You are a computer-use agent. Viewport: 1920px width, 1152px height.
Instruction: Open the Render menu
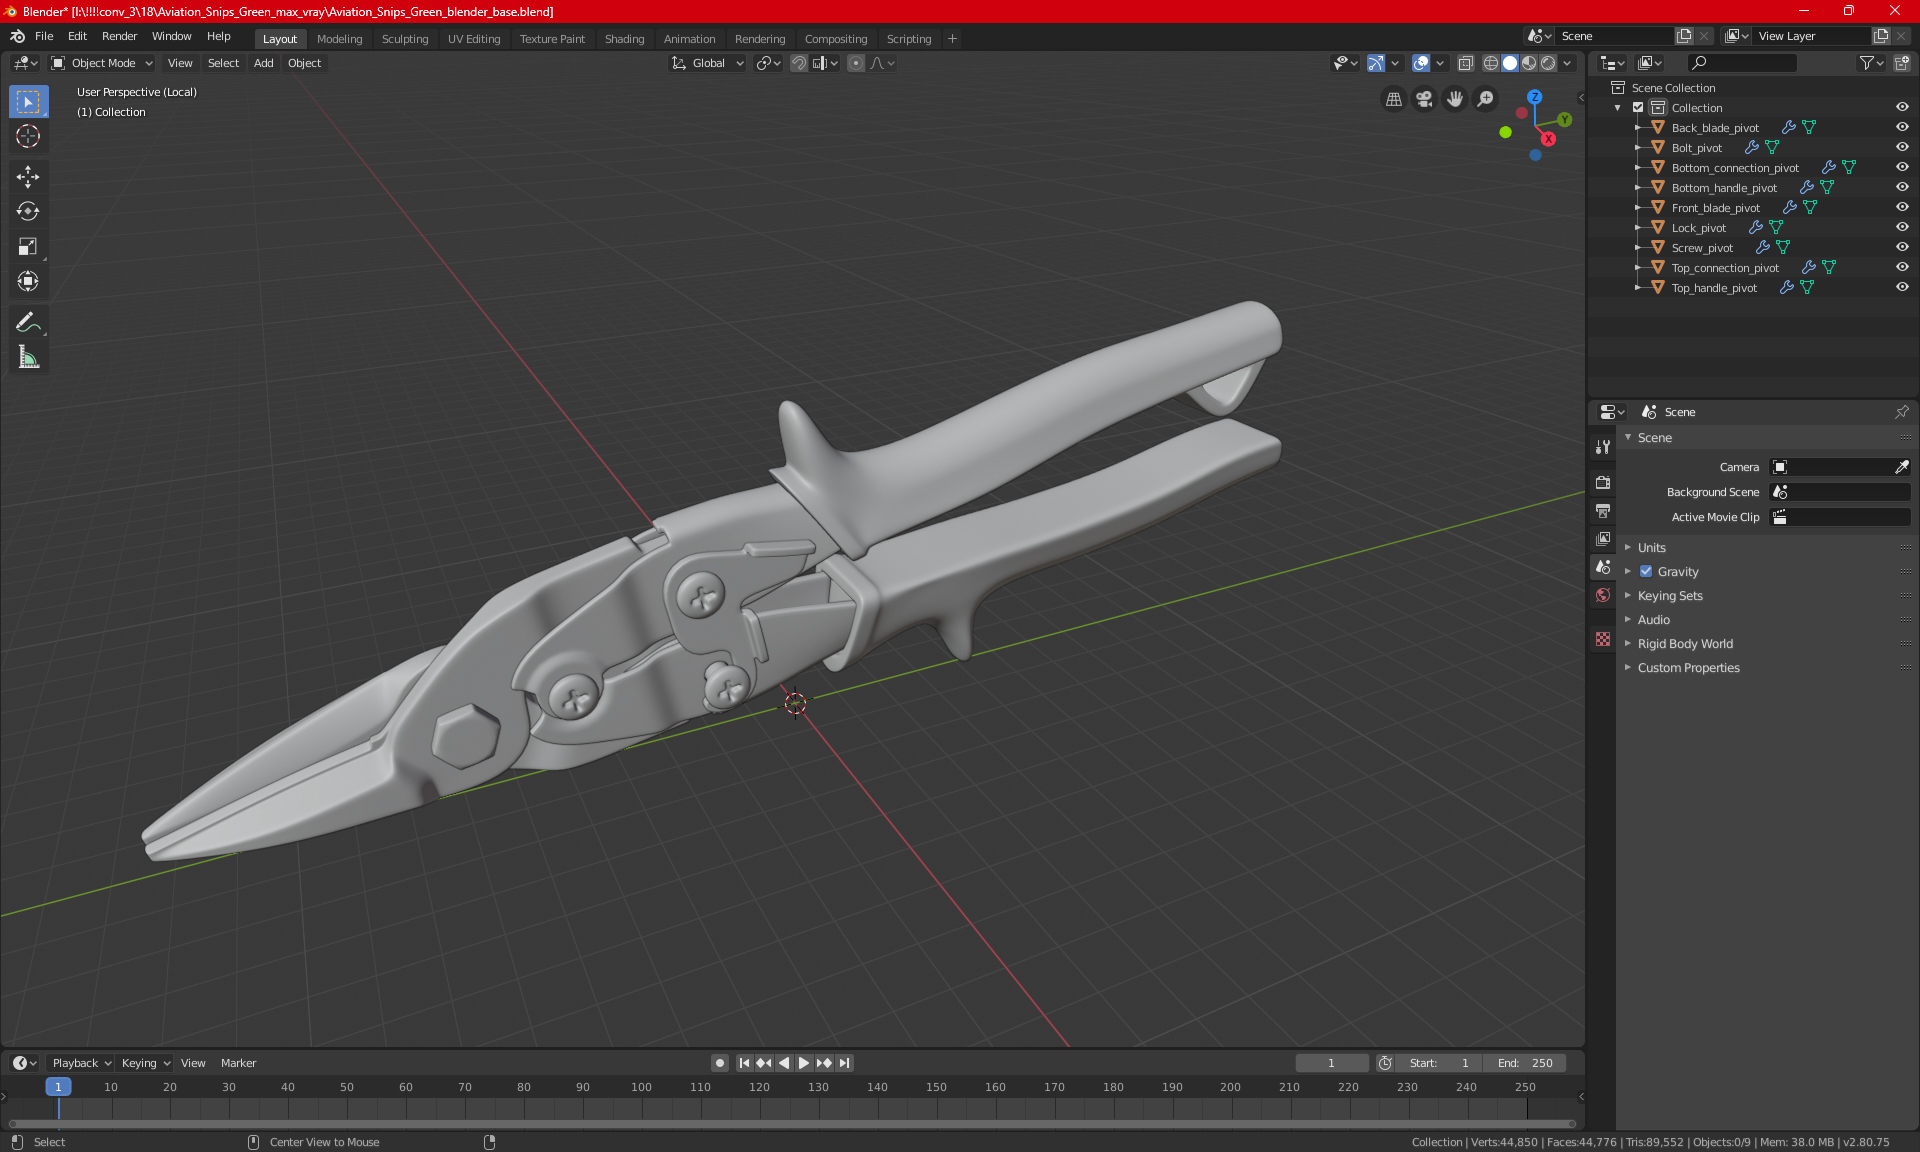point(119,36)
